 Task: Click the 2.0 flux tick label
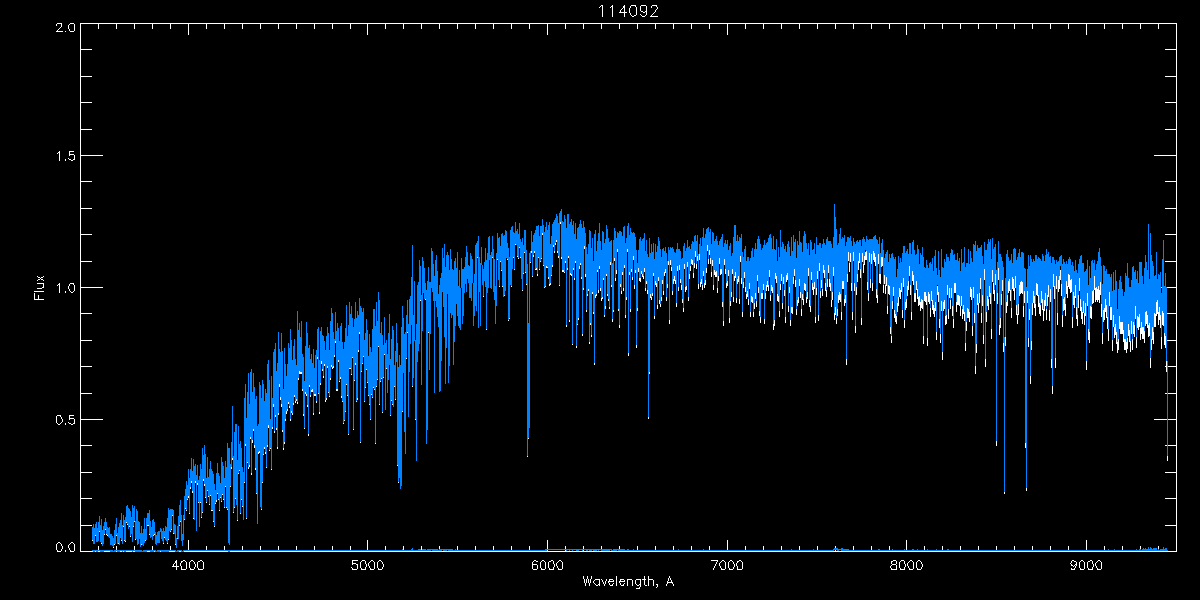click(65, 27)
